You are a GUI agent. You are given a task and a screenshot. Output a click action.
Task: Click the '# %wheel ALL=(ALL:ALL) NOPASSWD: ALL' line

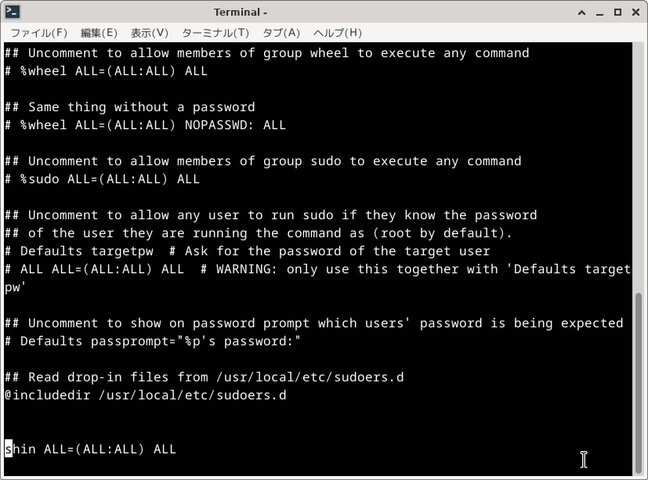point(145,125)
